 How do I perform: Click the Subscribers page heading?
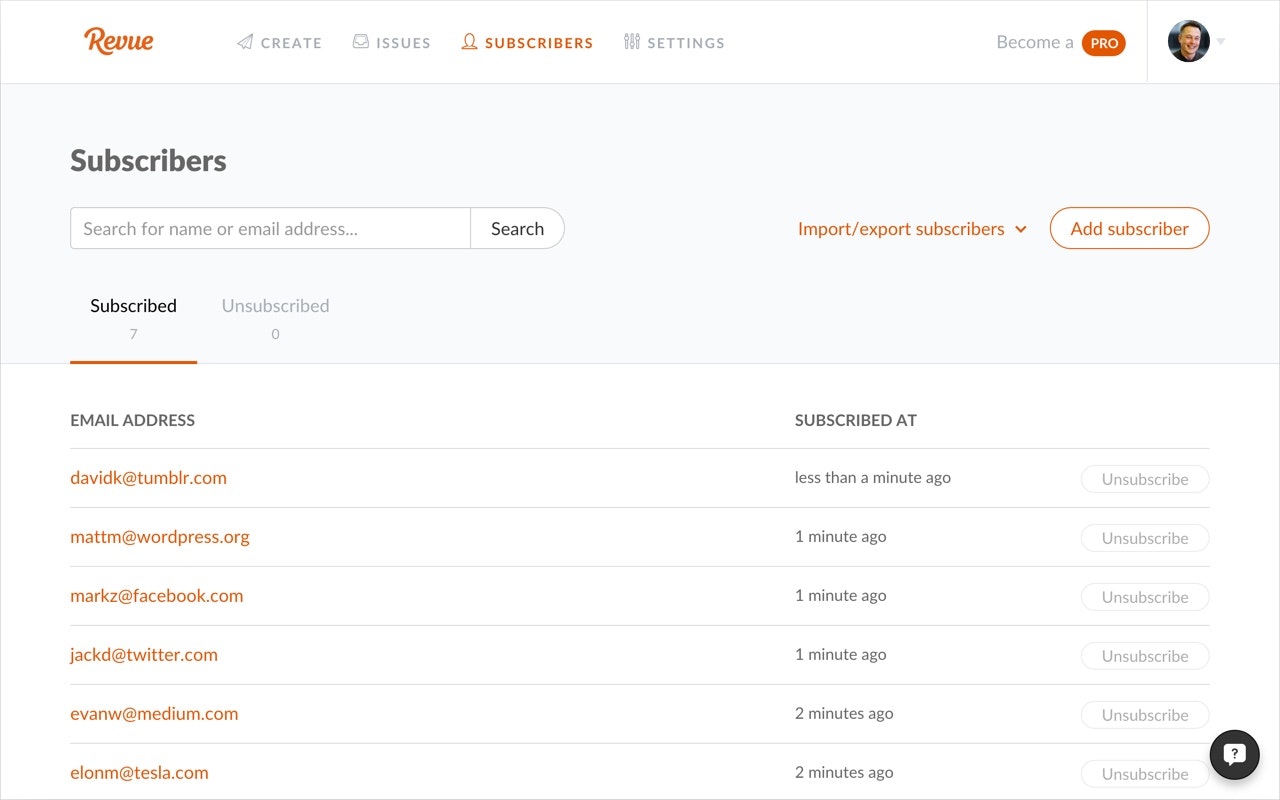[x=148, y=160]
